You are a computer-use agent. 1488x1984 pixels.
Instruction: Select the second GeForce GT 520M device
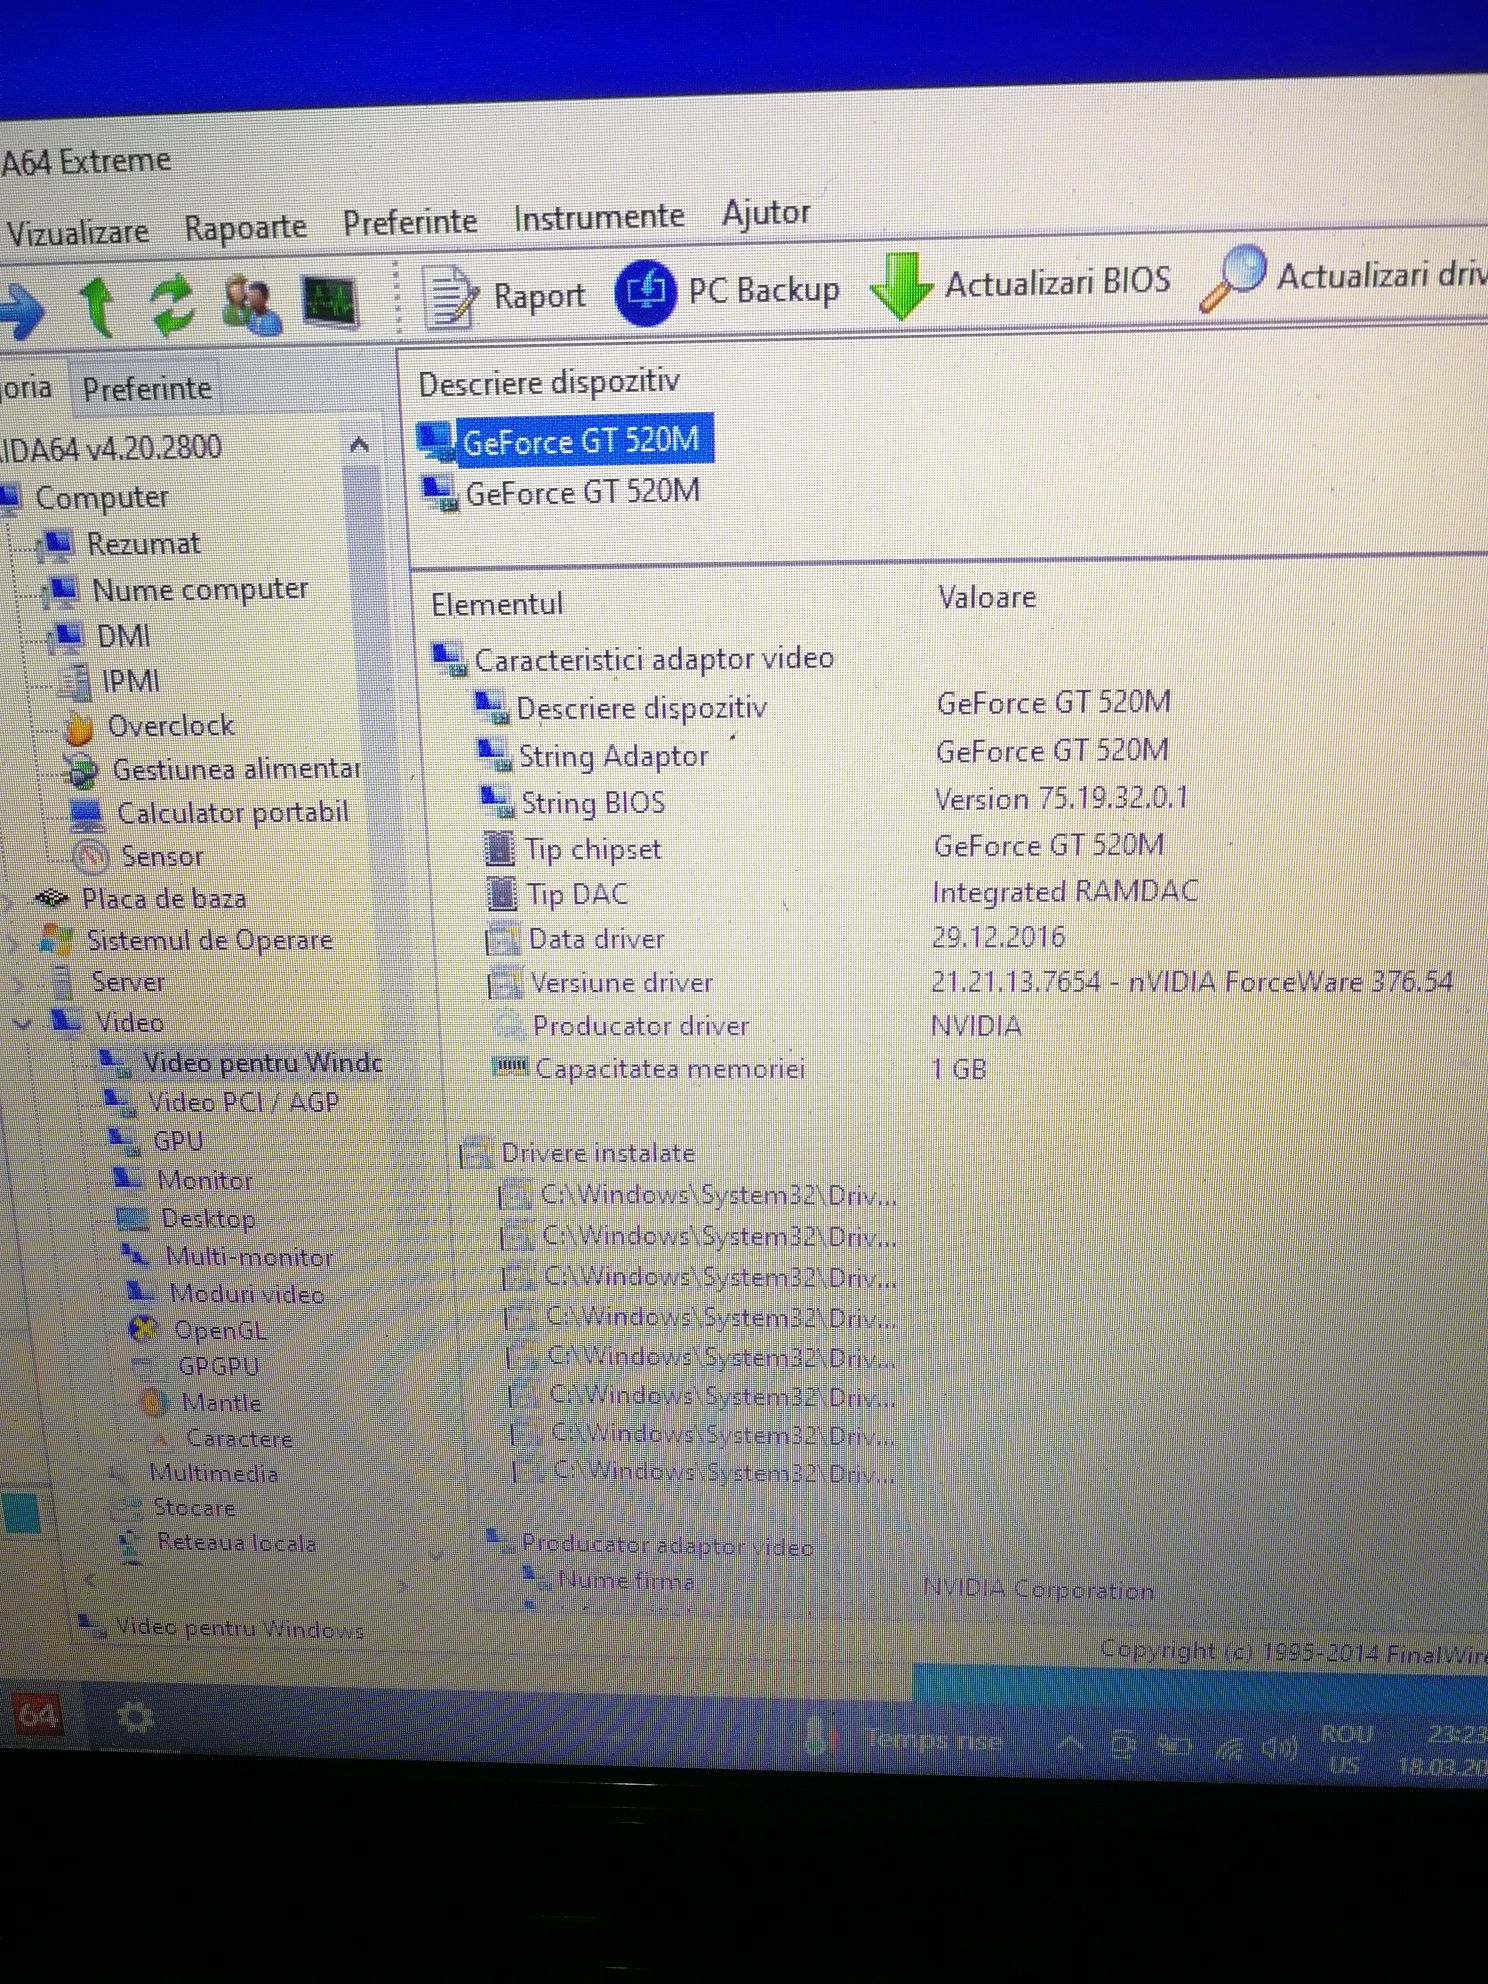pos(561,492)
